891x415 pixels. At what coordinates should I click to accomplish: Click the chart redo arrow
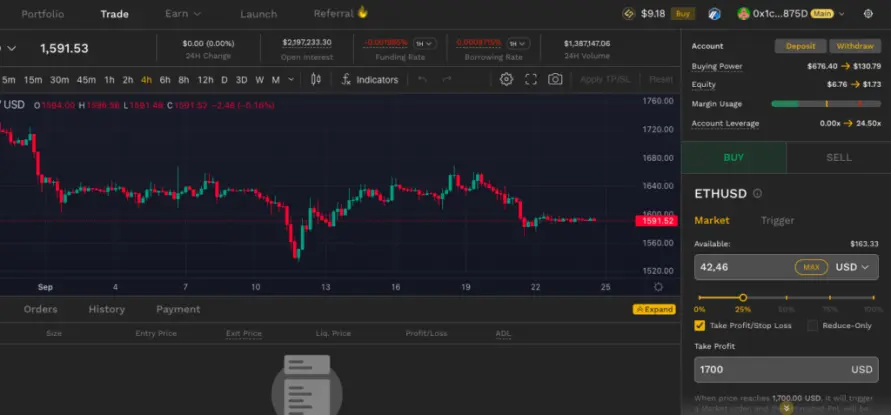(447, 80)
